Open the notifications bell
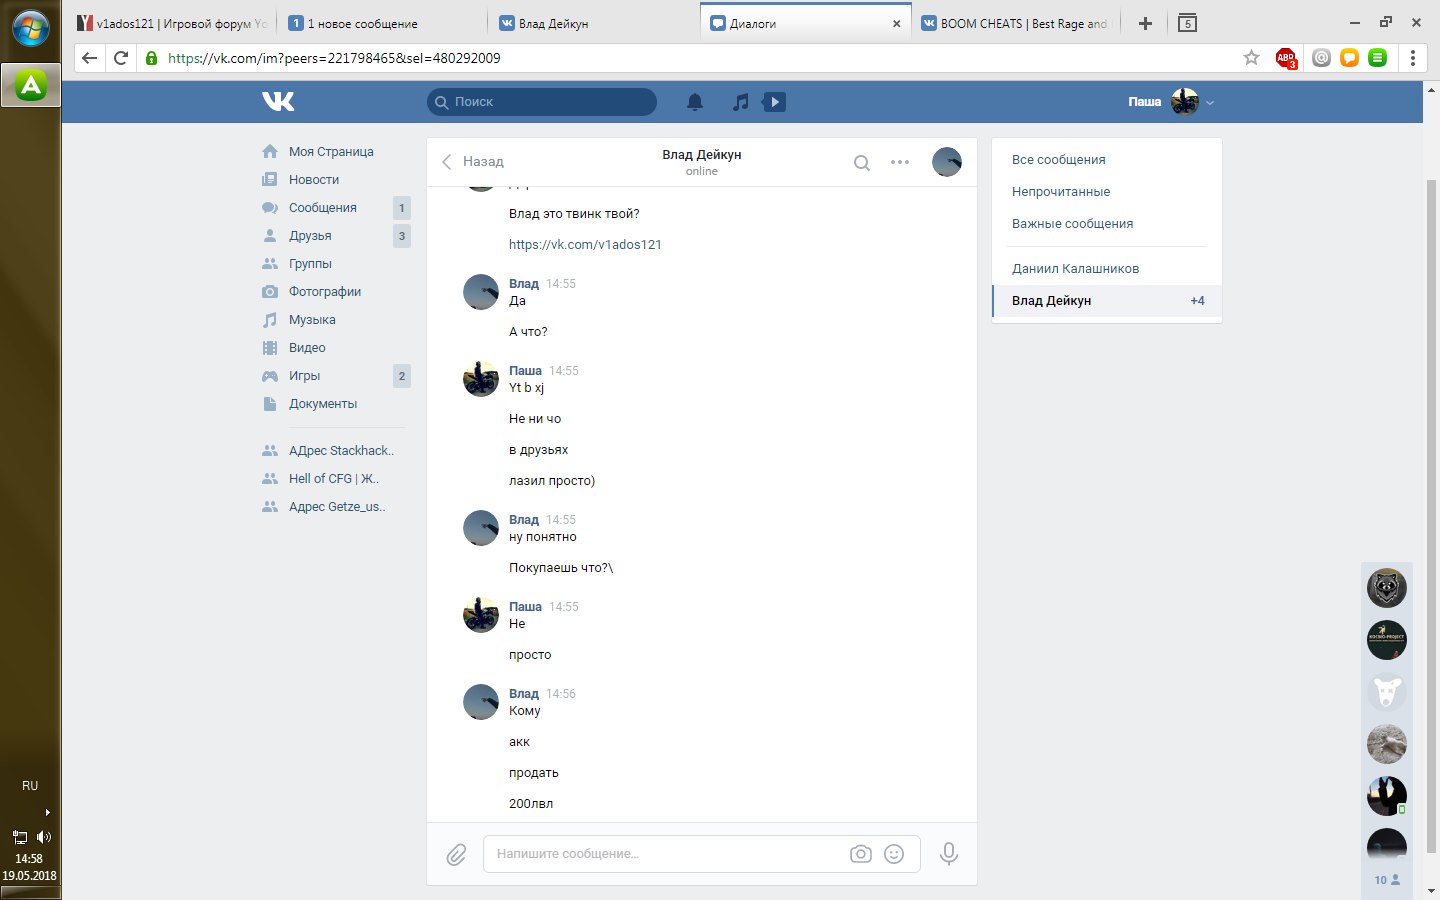1440x900 pixels. pos(695,101)
